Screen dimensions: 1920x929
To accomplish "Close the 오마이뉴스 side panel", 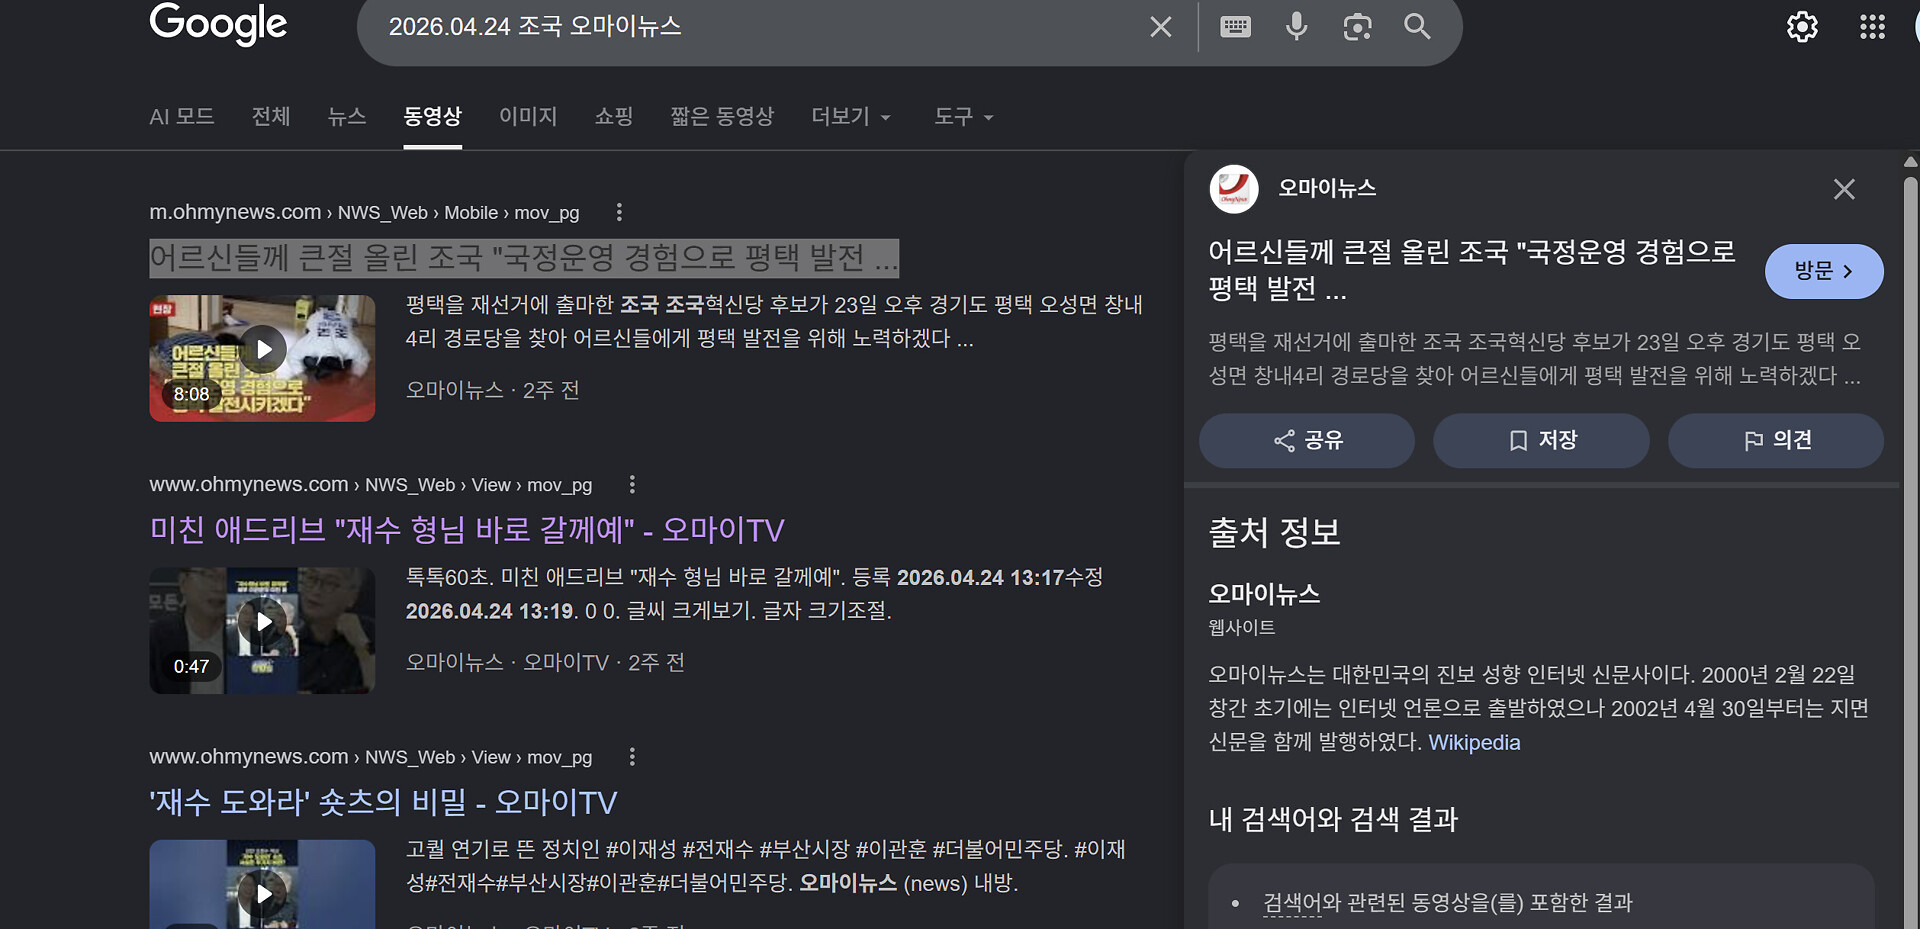I will point(1844,189).
